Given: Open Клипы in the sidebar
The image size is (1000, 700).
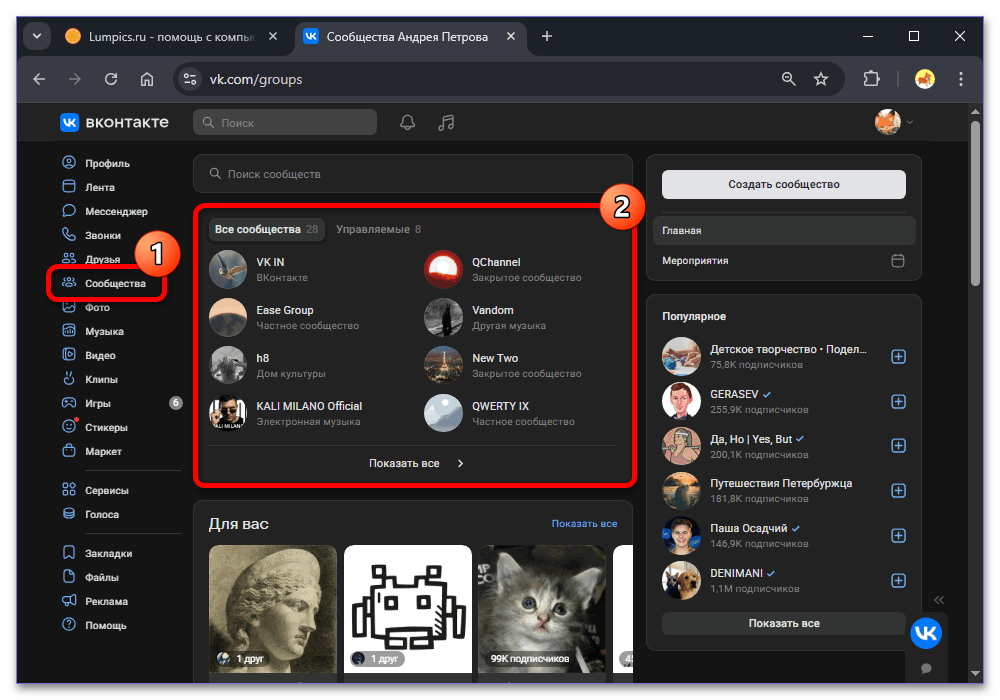Looking at the screenshot, I should [101, 379].
